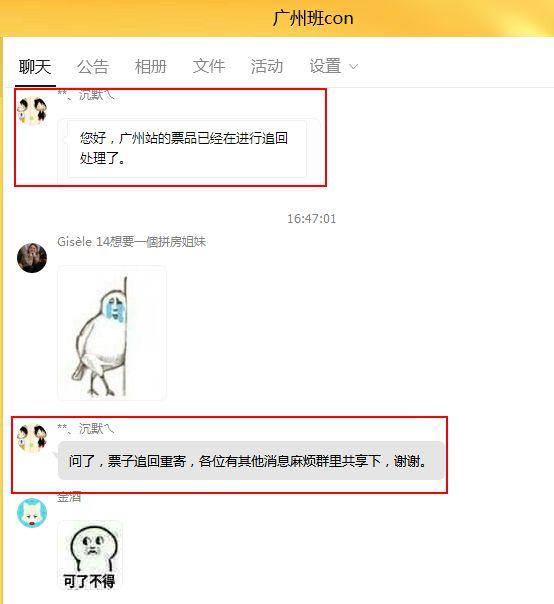Click the 金酒 nickname label
The width and height of the screenshot is (554, 604).
pos(69,497)
